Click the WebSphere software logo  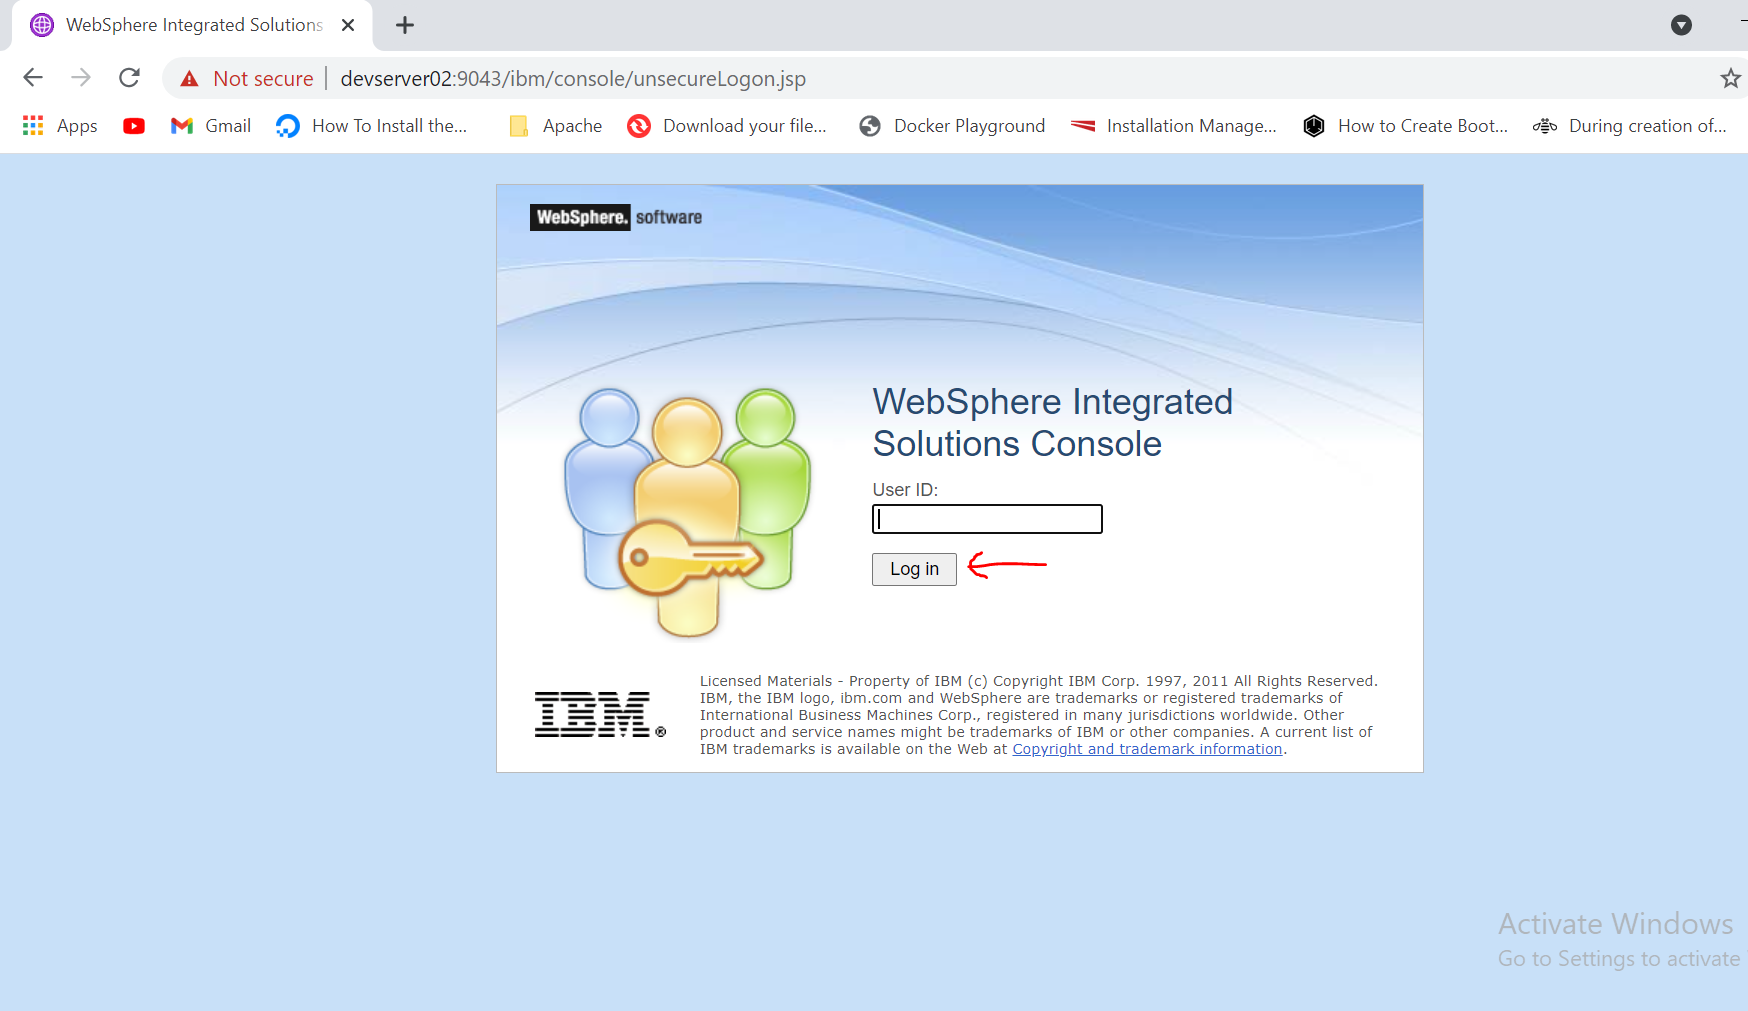pos(616,217)
